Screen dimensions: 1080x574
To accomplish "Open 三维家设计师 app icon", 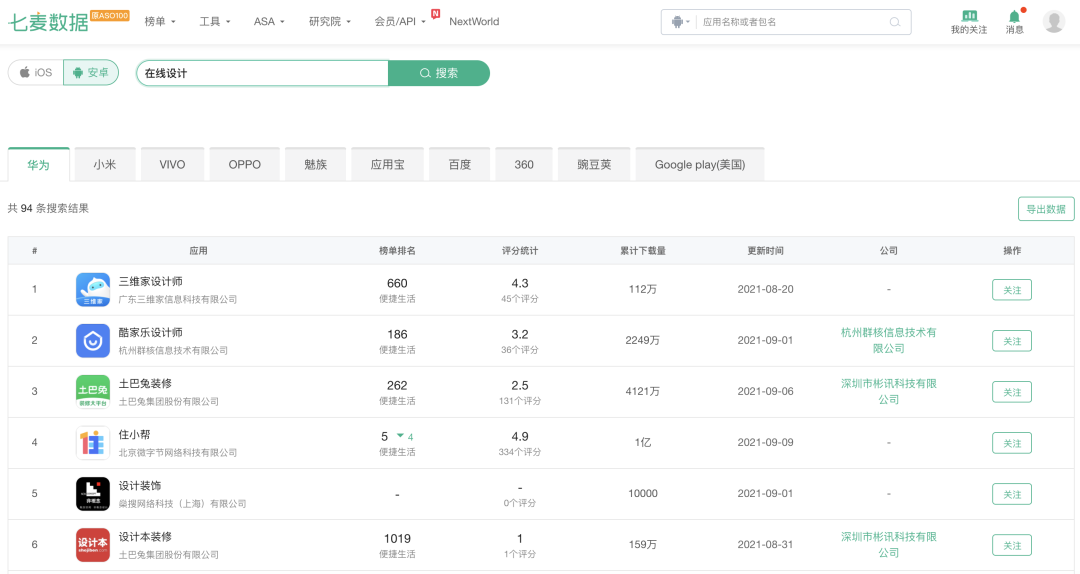I will pyautogui.click(x=93, y=289).
